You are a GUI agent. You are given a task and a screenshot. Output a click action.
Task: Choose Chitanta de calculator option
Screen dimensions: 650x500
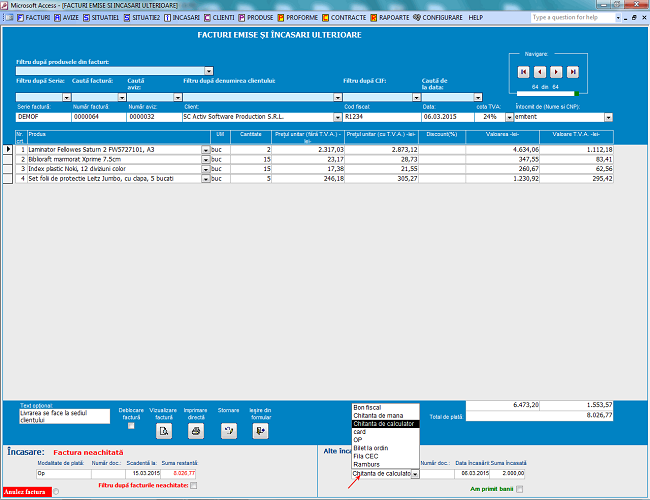(386, 424)
